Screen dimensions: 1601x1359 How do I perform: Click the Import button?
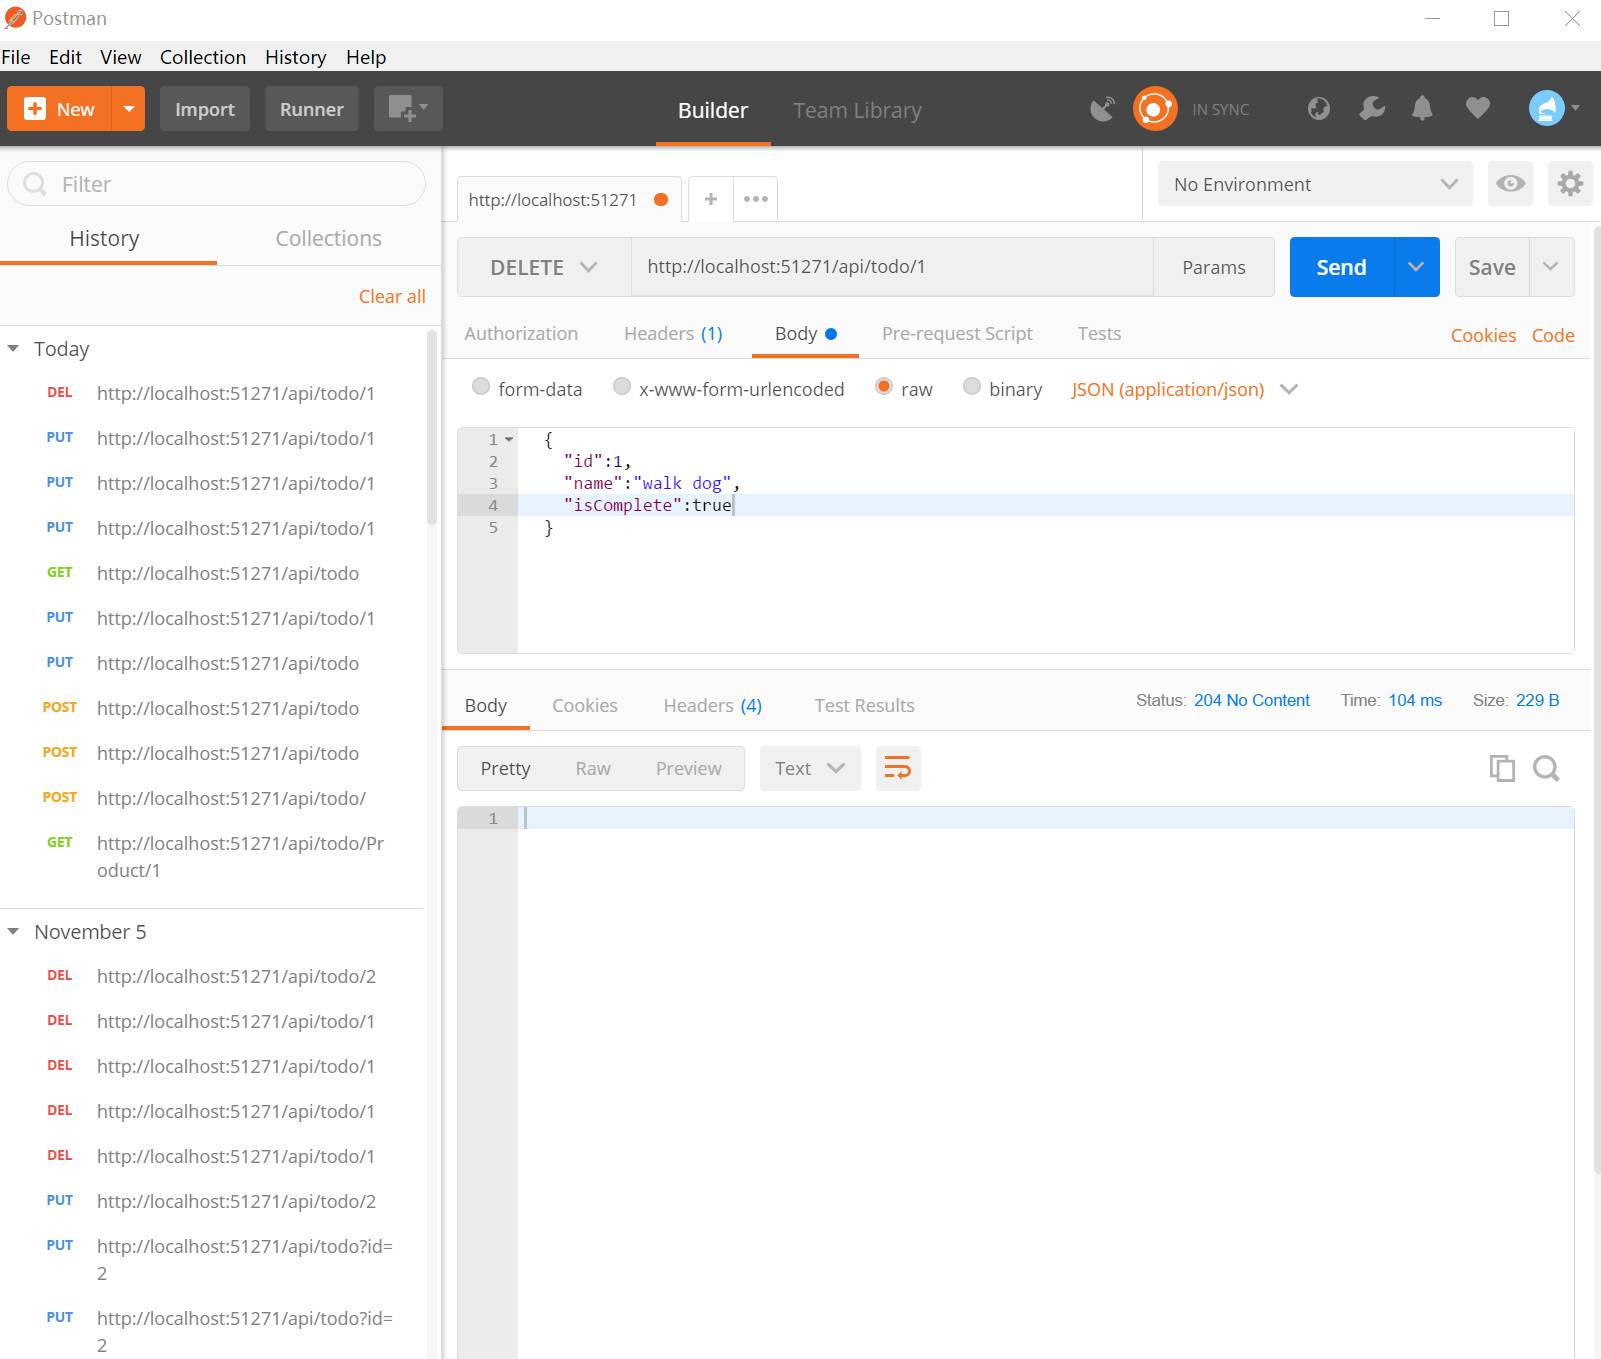pyautogui.click(x=205, y=109)
